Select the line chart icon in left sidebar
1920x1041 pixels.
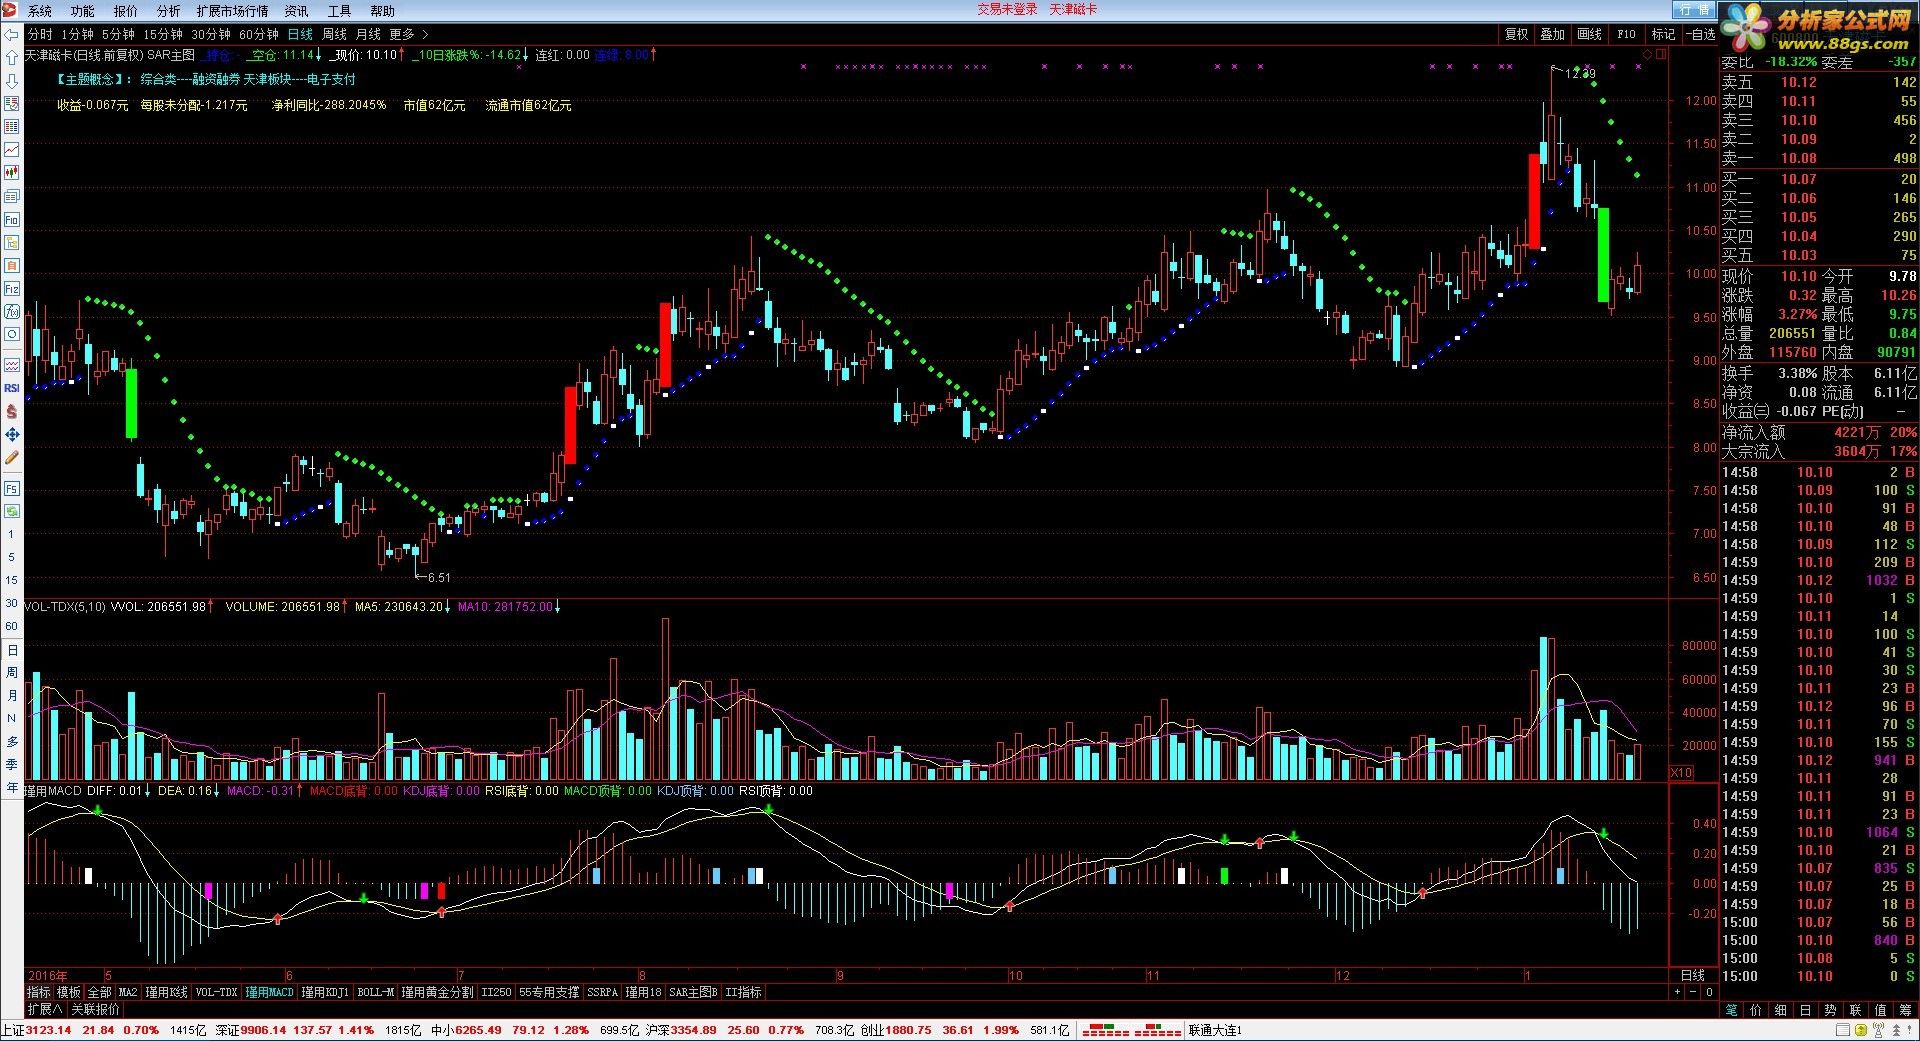coord(12,150)
